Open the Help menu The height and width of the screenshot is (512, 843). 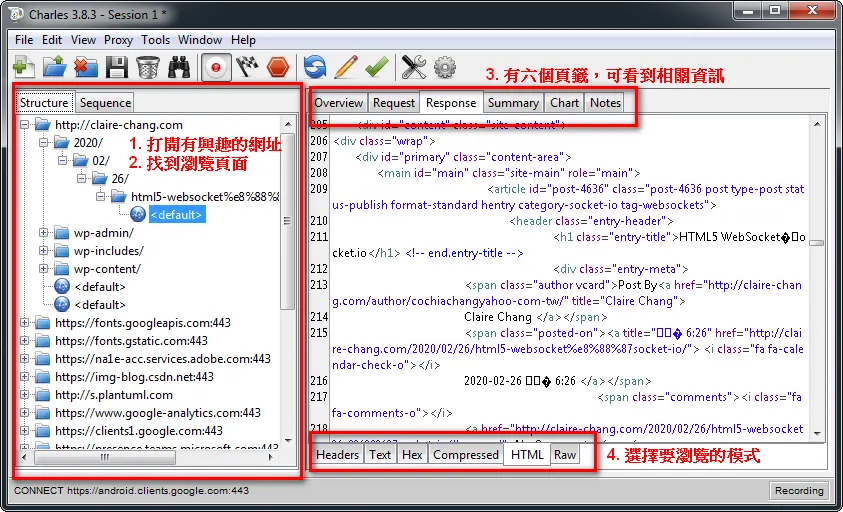[x=244, y=40]
